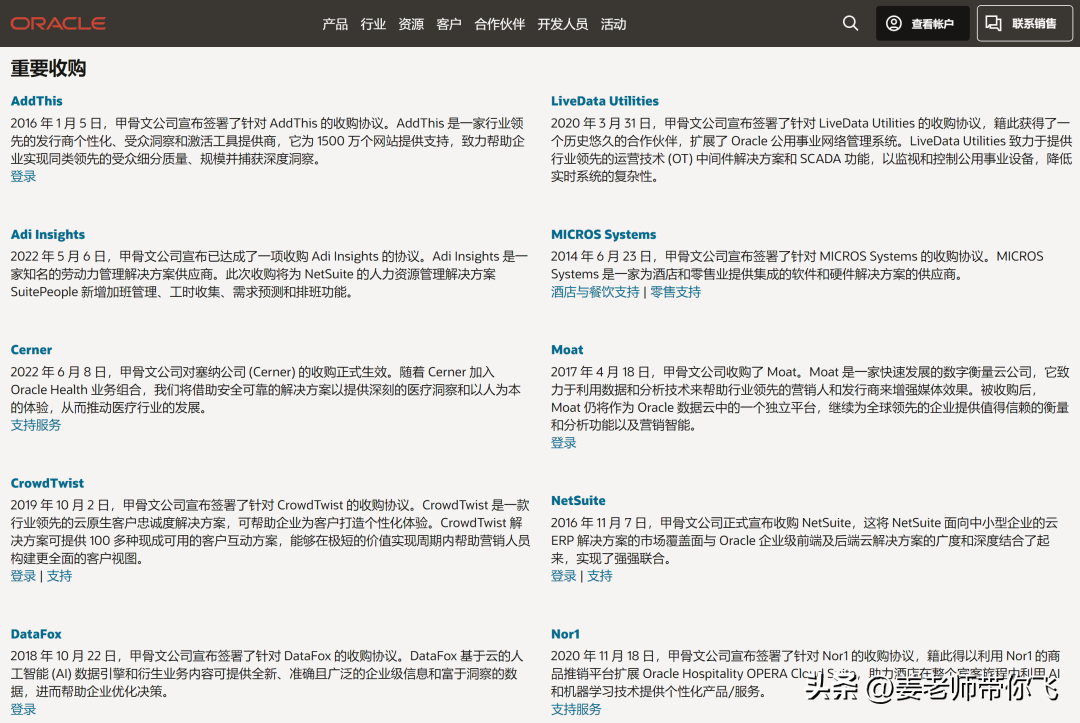Viewport: 1080px width, 723px height.
Task: Open 支持服务 link under Nor1
Action: click(576, 709)
